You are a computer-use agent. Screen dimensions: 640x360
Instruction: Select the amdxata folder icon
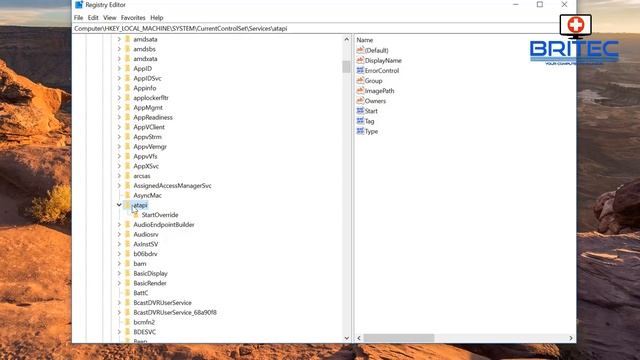(127, 58)
